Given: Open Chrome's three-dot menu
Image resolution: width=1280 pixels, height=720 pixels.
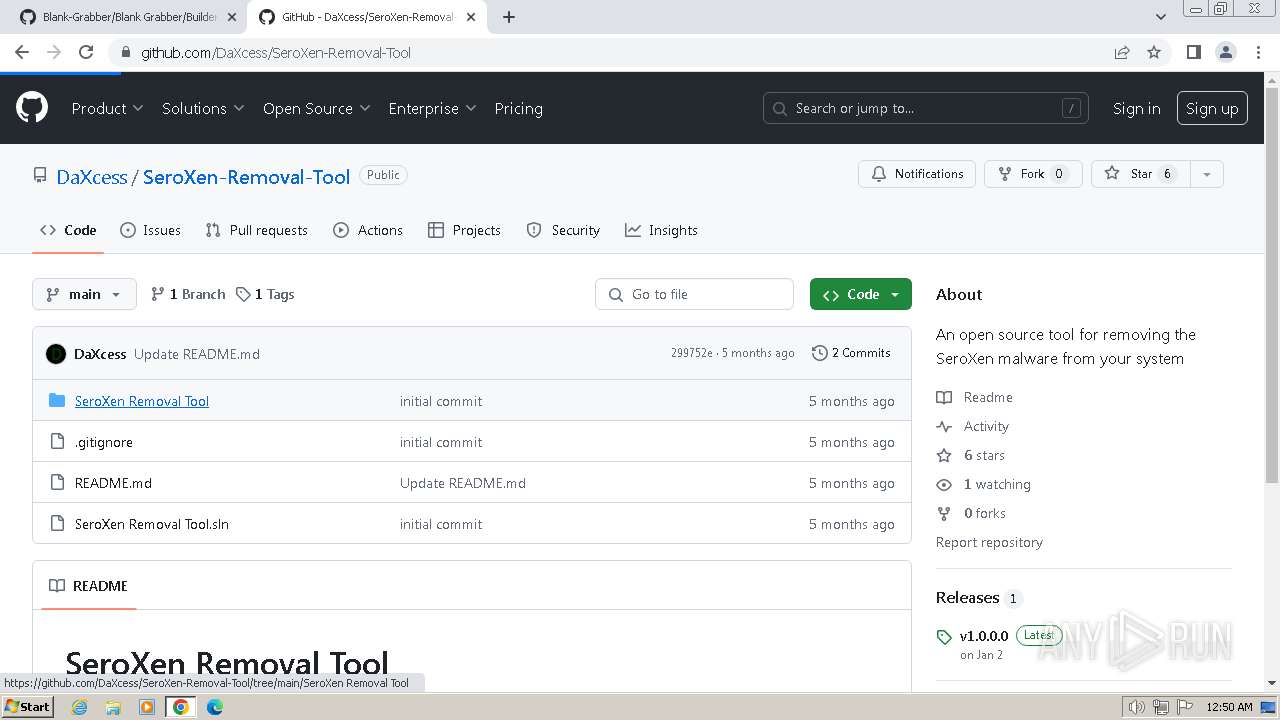Looking at the screenshot, I should pos(1258,52).
